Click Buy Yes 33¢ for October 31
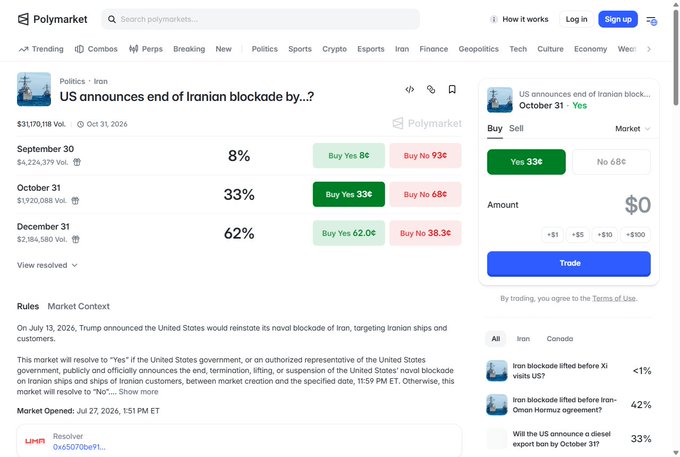The image size is (680, 457). coord(349,194)
